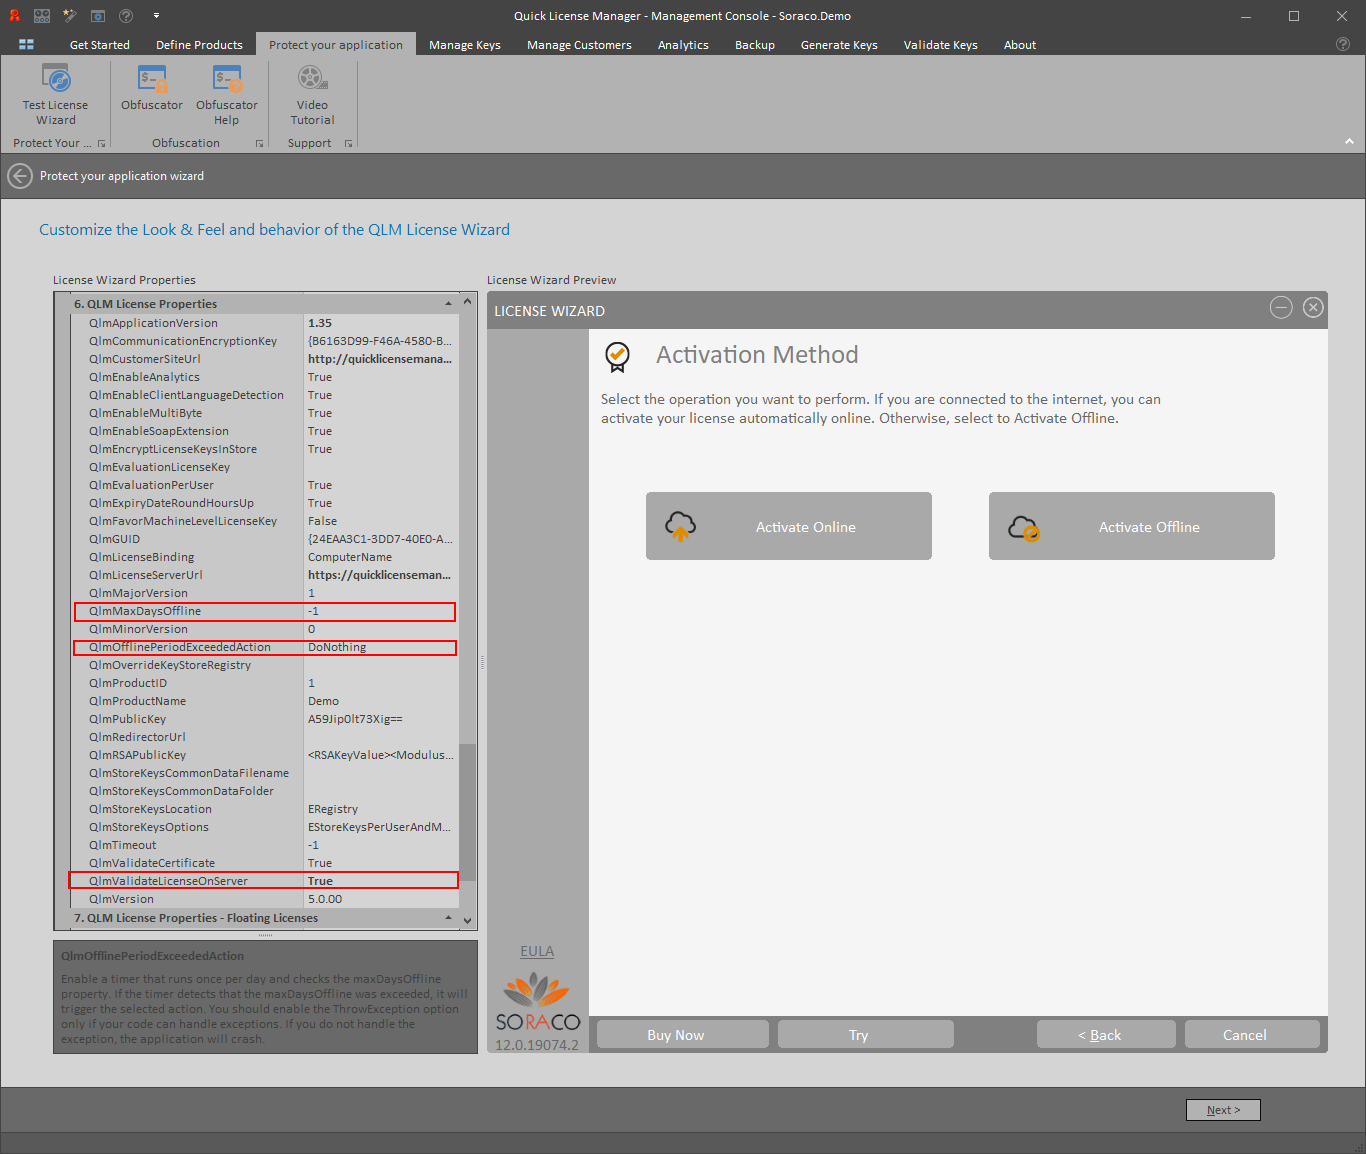Open the Generate Keys tab
This screenshot has width=1366, height=1154.
839,45
